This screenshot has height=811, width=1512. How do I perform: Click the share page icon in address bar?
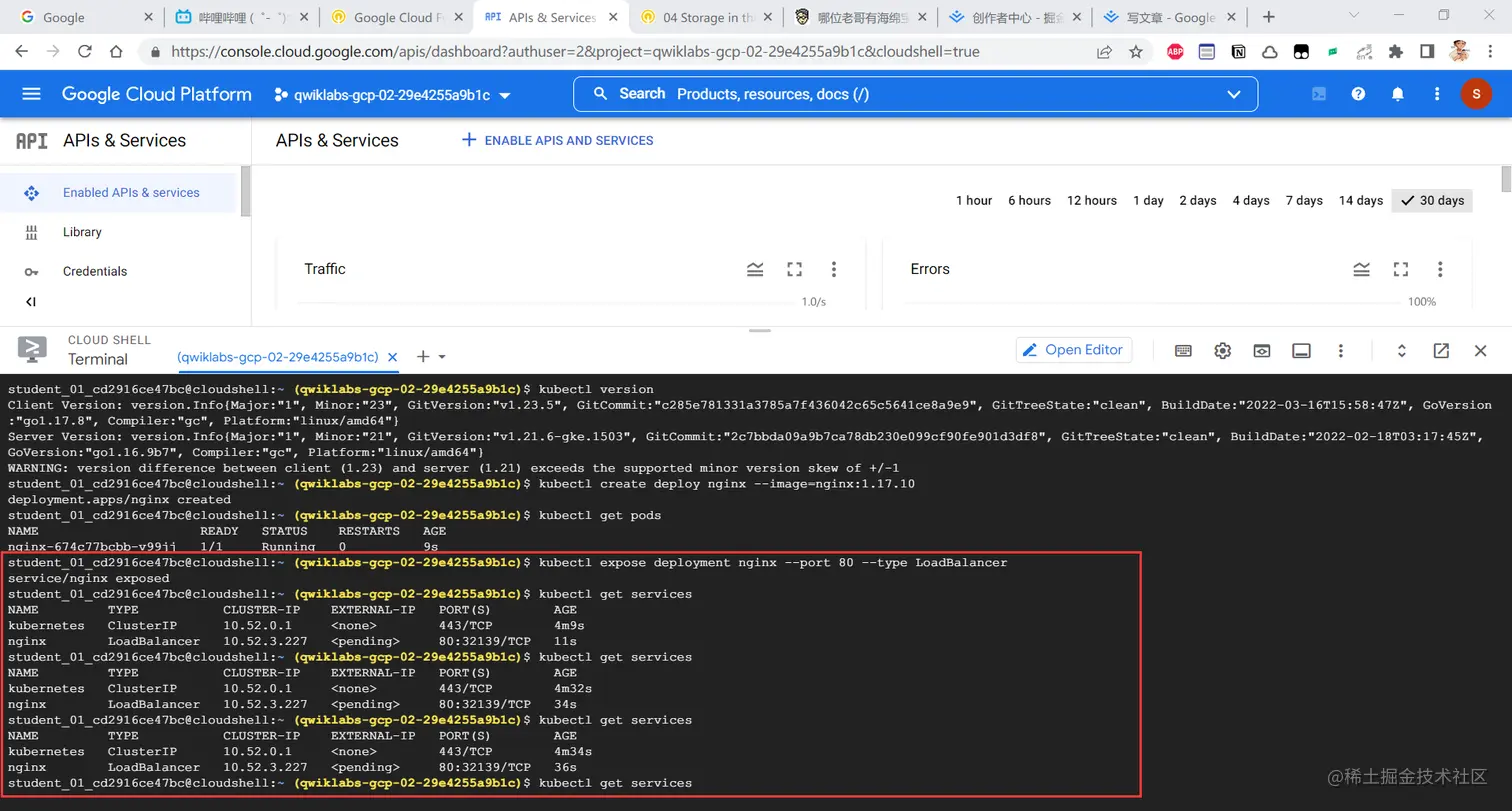1104,52
